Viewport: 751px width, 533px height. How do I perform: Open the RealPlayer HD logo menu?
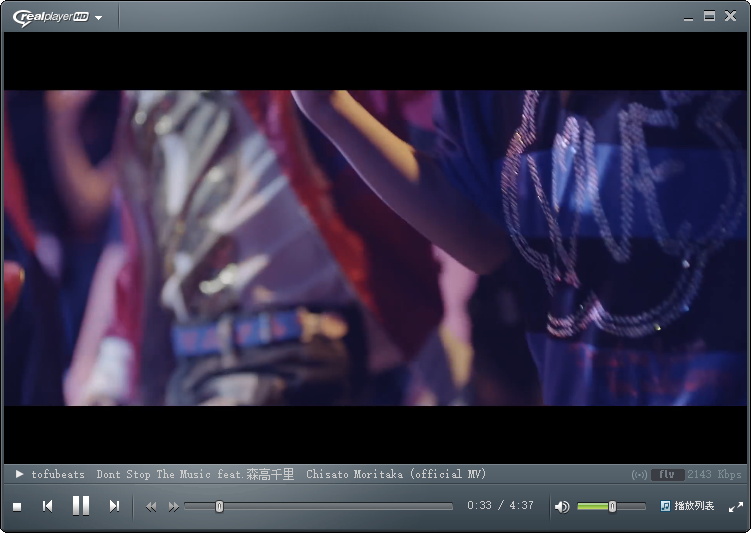click(57, 18)
